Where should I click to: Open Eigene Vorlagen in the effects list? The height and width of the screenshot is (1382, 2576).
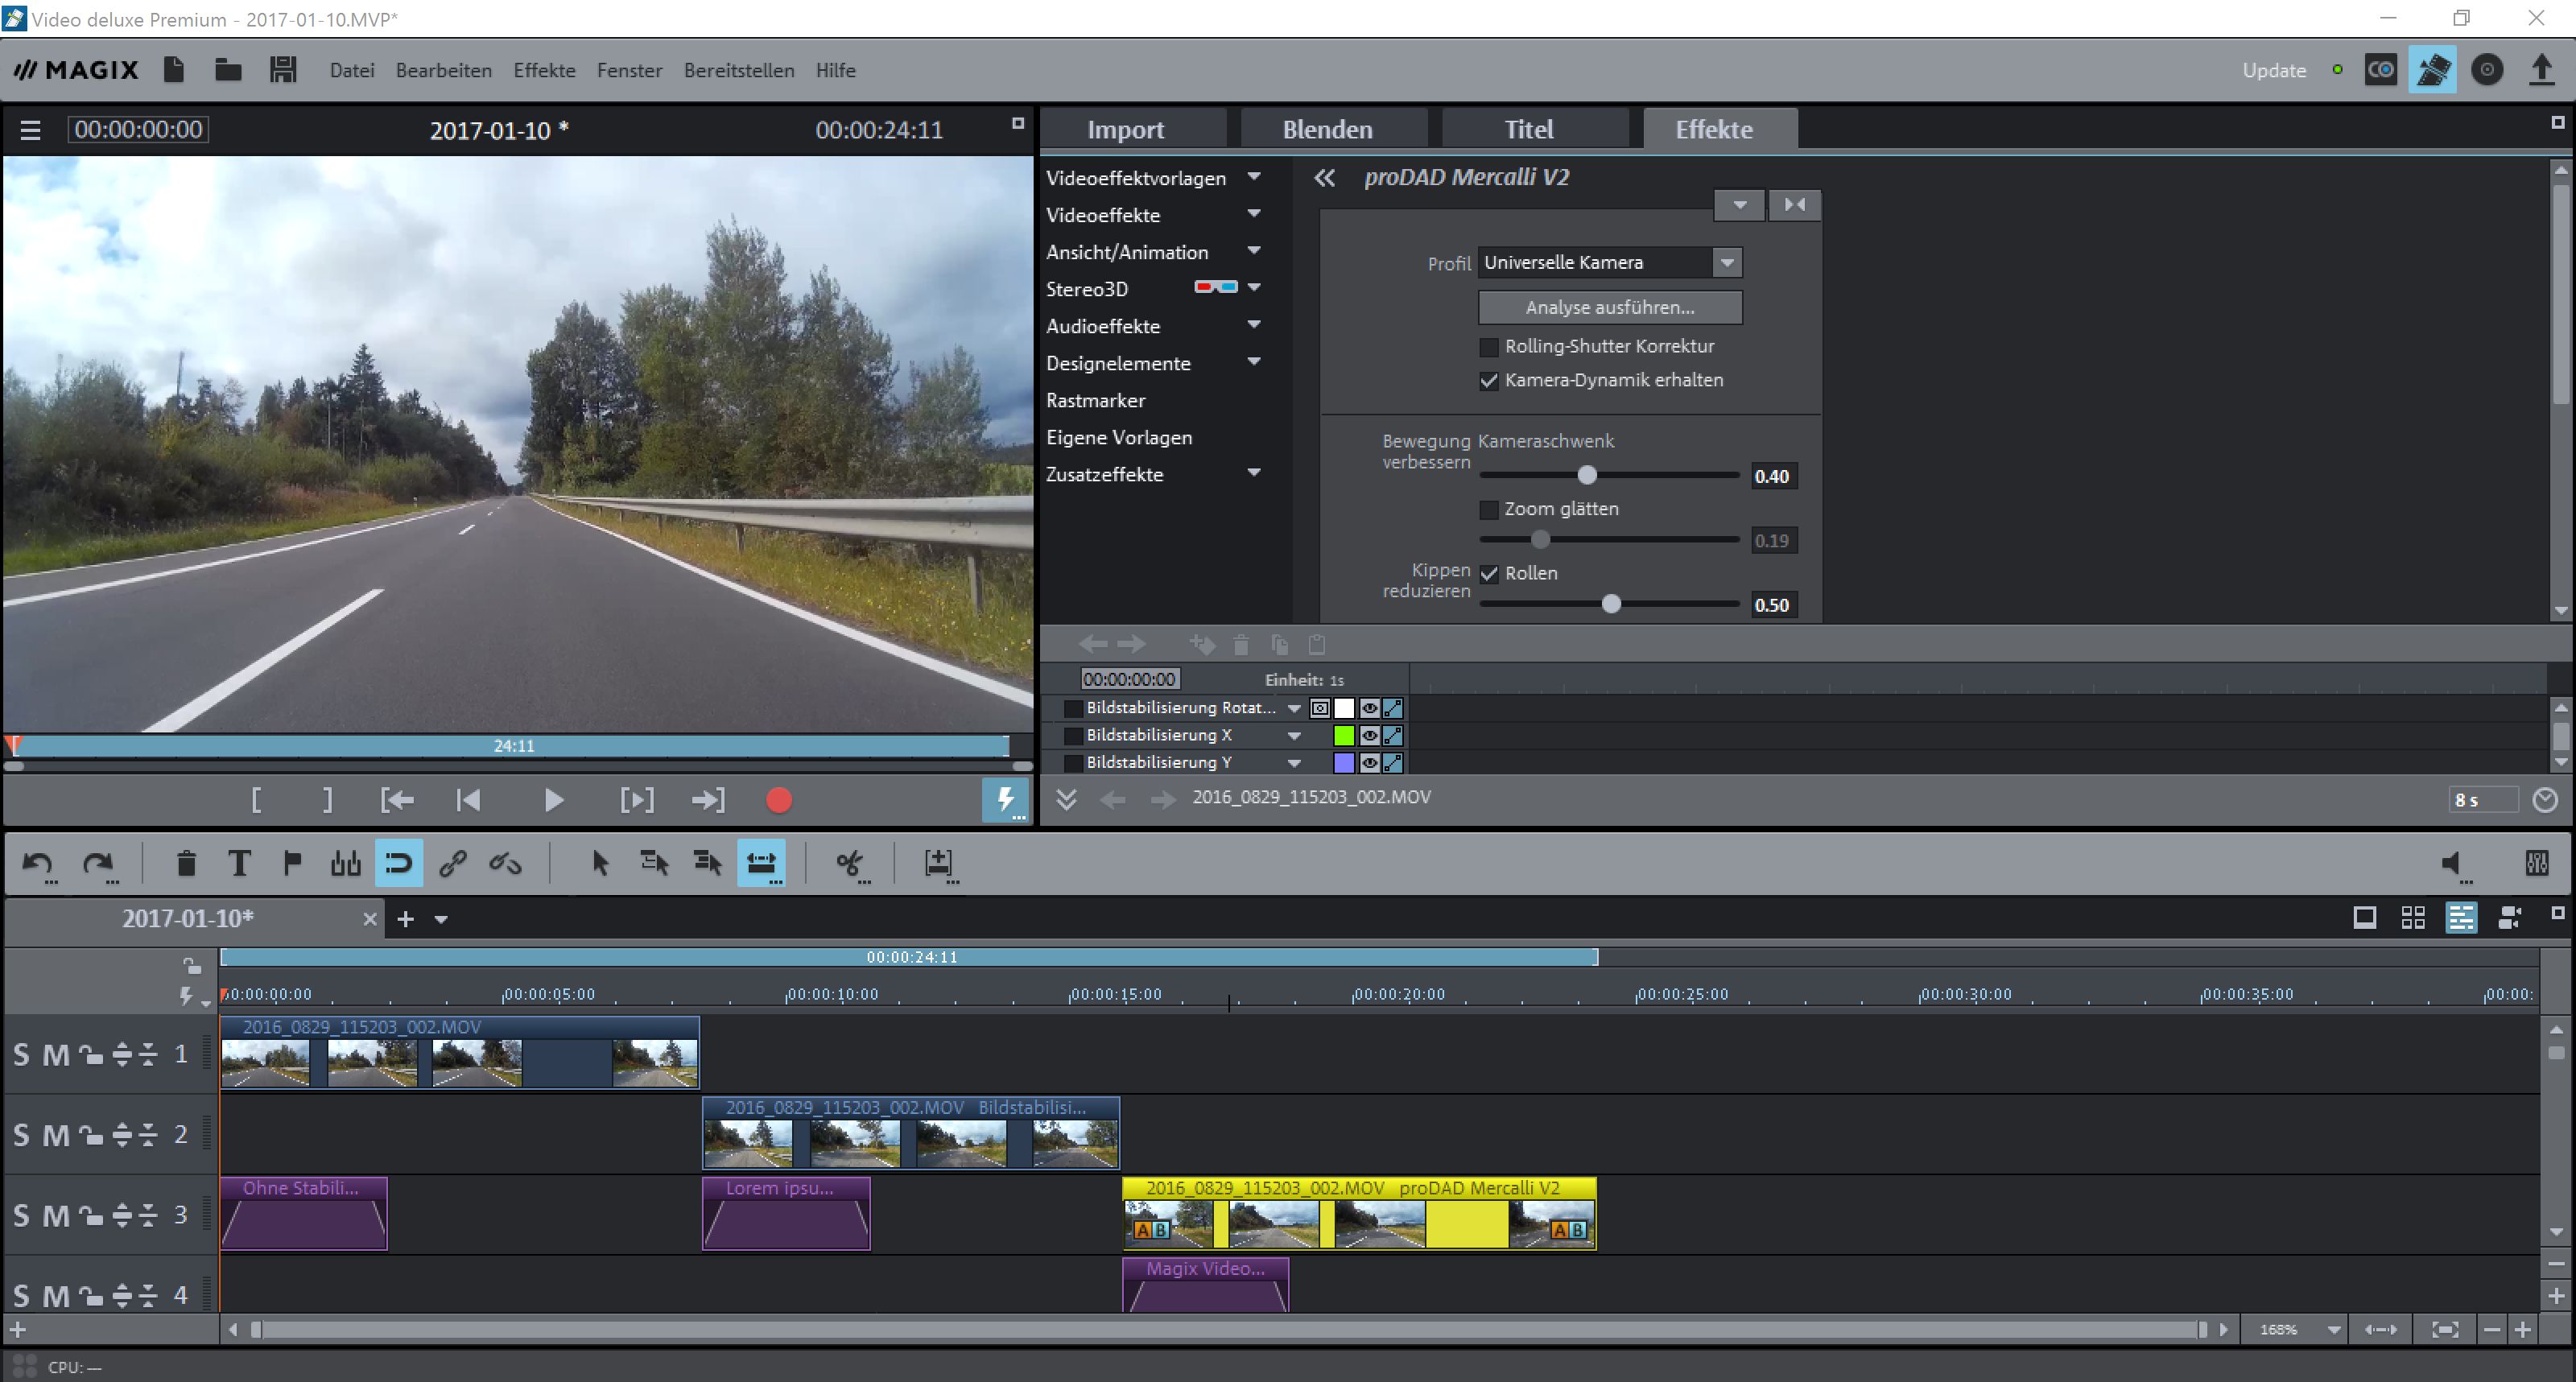(1119, 437)
